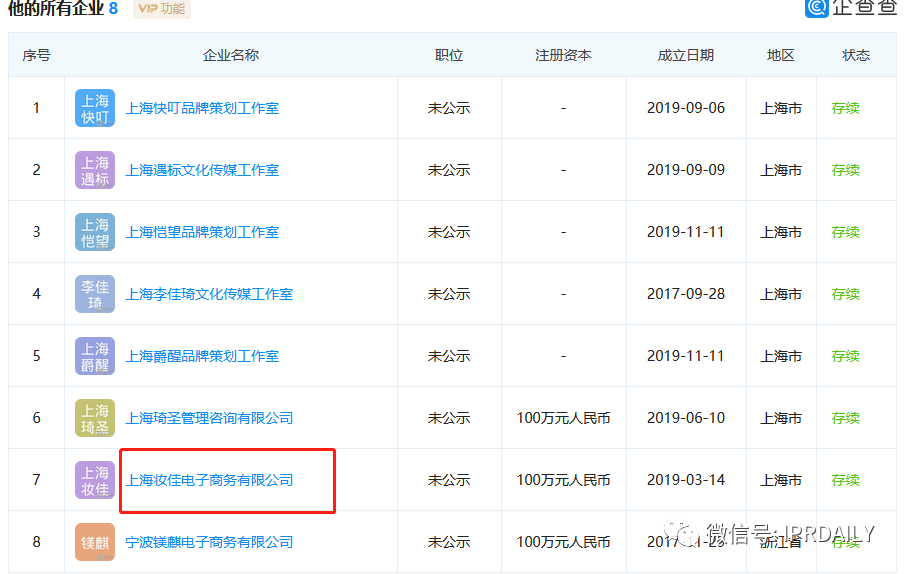Open 上海琦圣管理咨询有限公司 link
Image resolution: width=904 pixels, height=574 pixels.
(209, 418)
